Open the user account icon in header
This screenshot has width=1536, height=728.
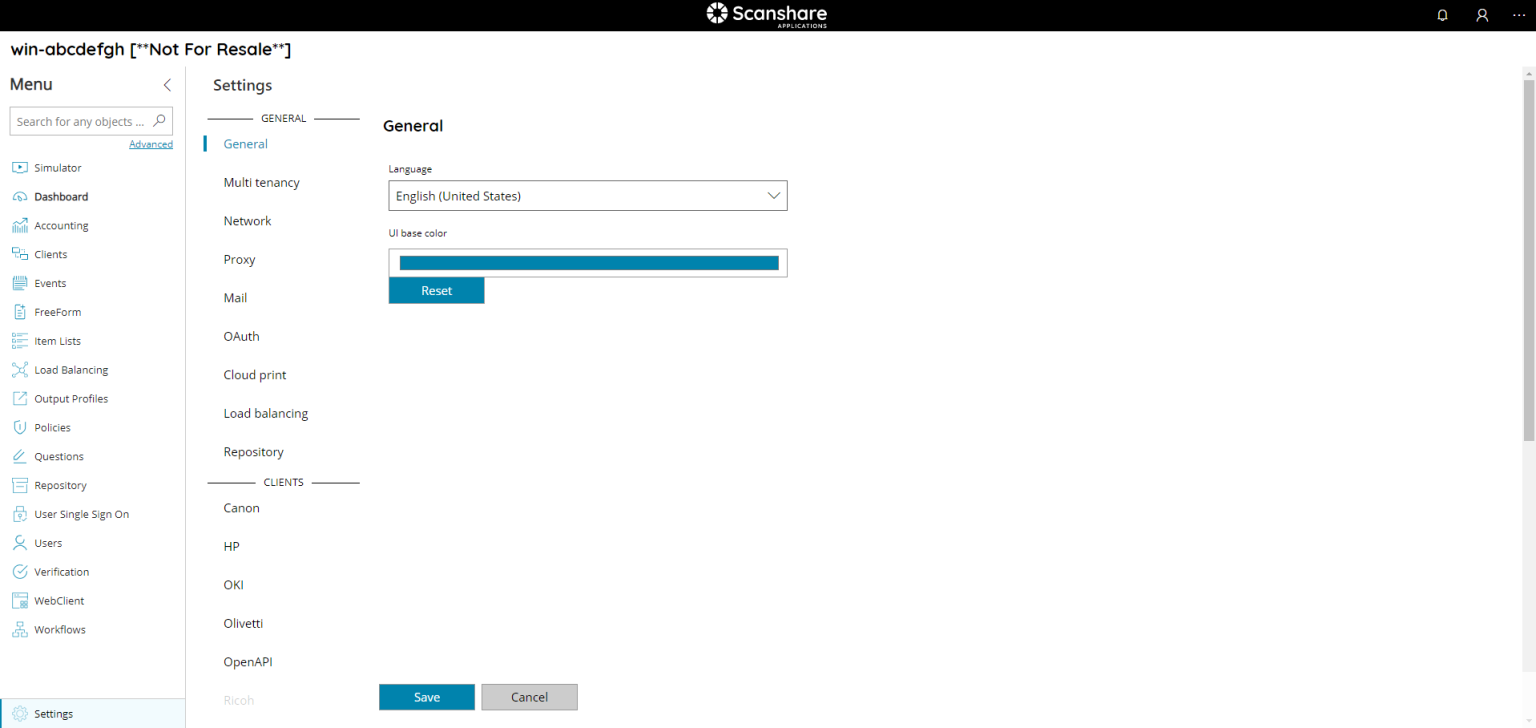pyautogui.click(x=1482, y=15)
